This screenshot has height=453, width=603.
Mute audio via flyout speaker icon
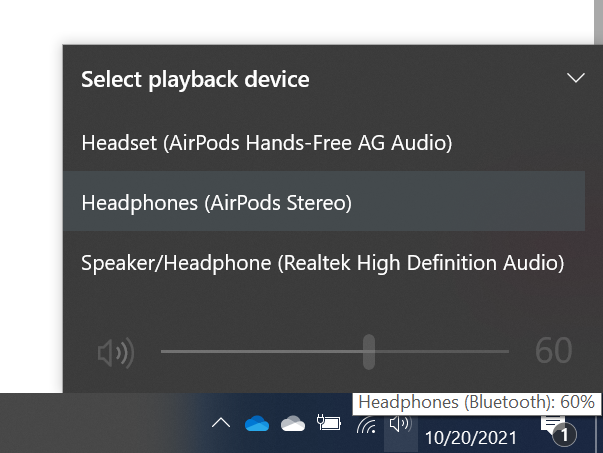click(116, 353)
